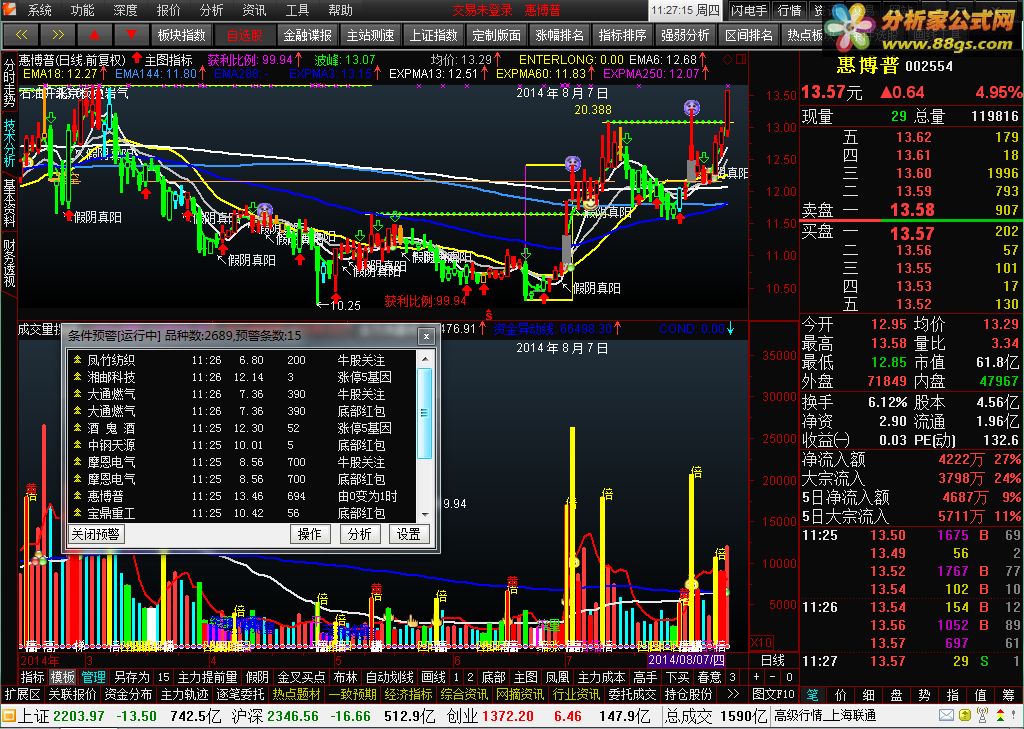Click the red diamond icon at chart top-right

point(728,59)
